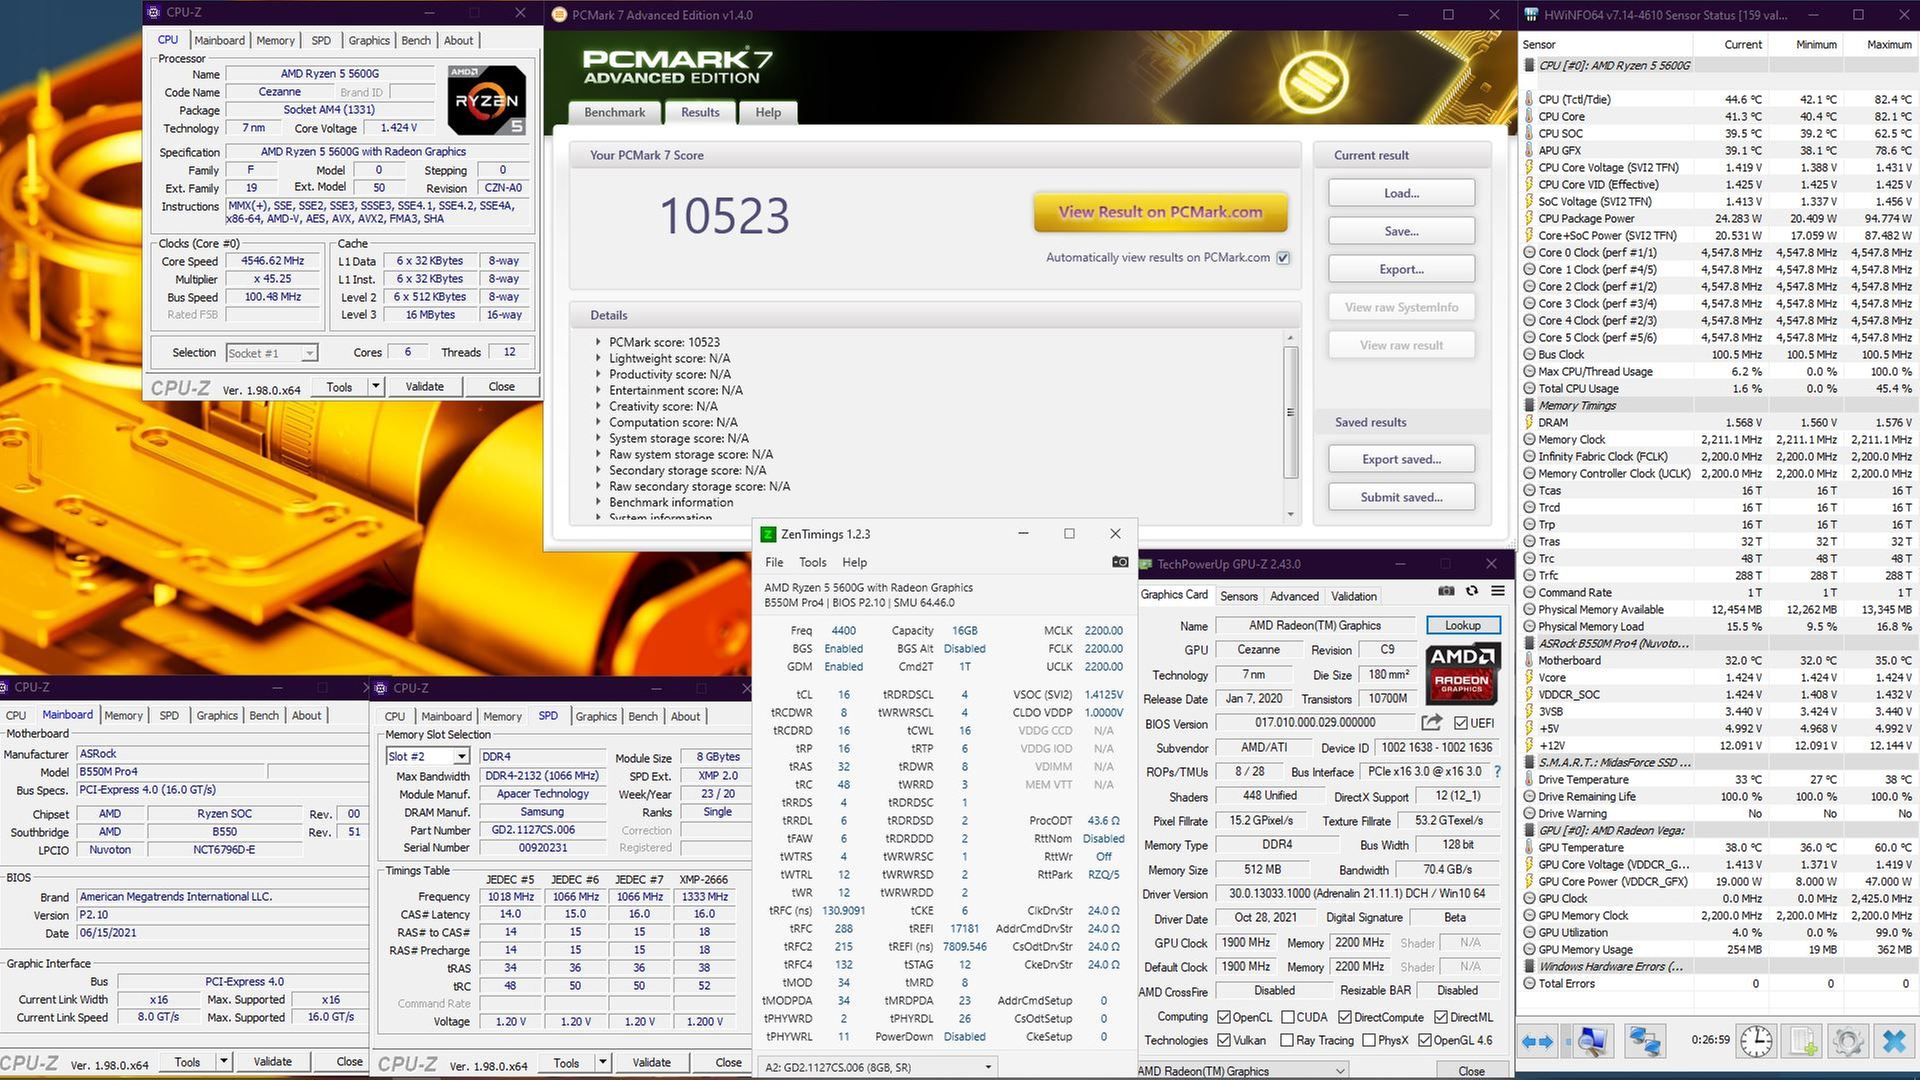Toggle automatically view results on PCMark.com
This screenshot has width=1920, height=1080.
click(x=1283, y=258)
